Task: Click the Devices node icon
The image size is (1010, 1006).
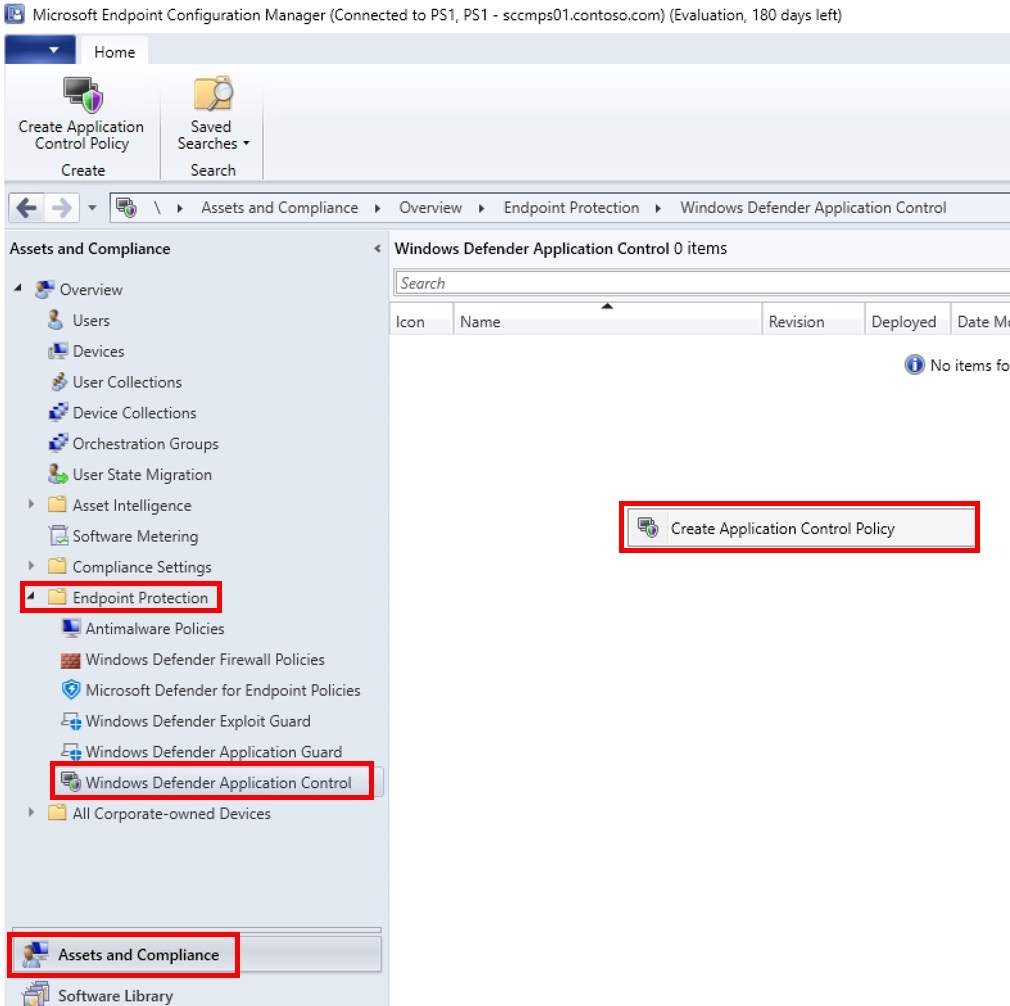Action: (x=57, y=351)
